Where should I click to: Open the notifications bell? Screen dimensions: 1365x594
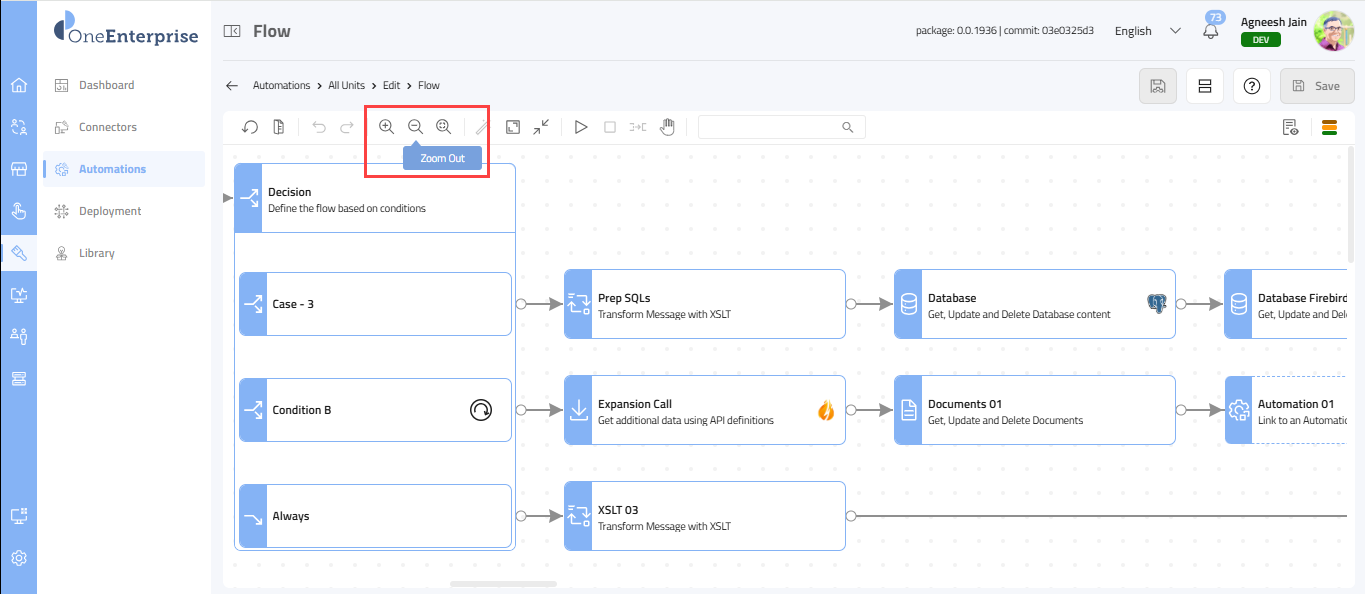click(1211, 31)
